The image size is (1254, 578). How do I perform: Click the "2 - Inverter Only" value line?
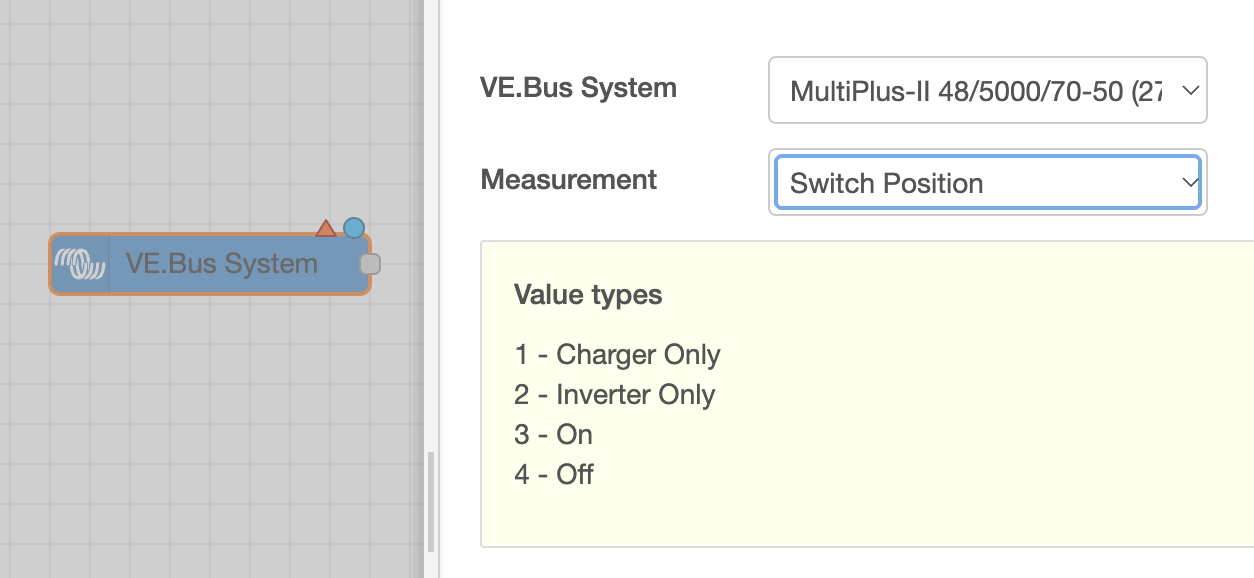point(615,395)
